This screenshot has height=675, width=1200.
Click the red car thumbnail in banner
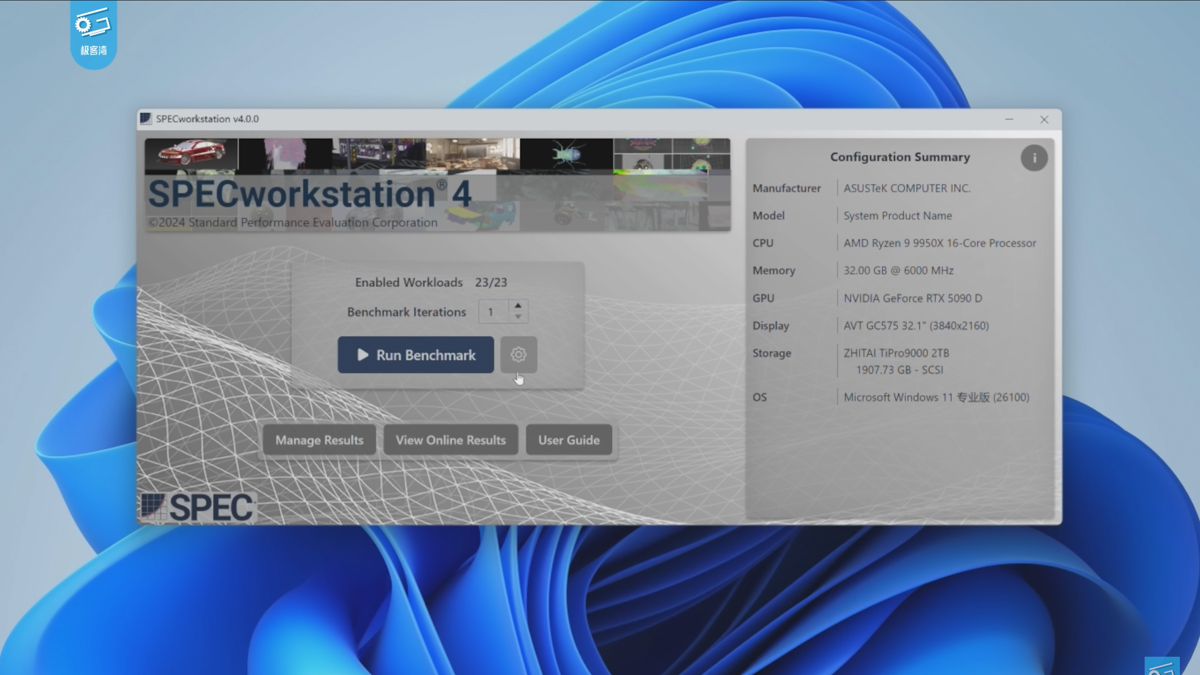click(x=191, y=153)
